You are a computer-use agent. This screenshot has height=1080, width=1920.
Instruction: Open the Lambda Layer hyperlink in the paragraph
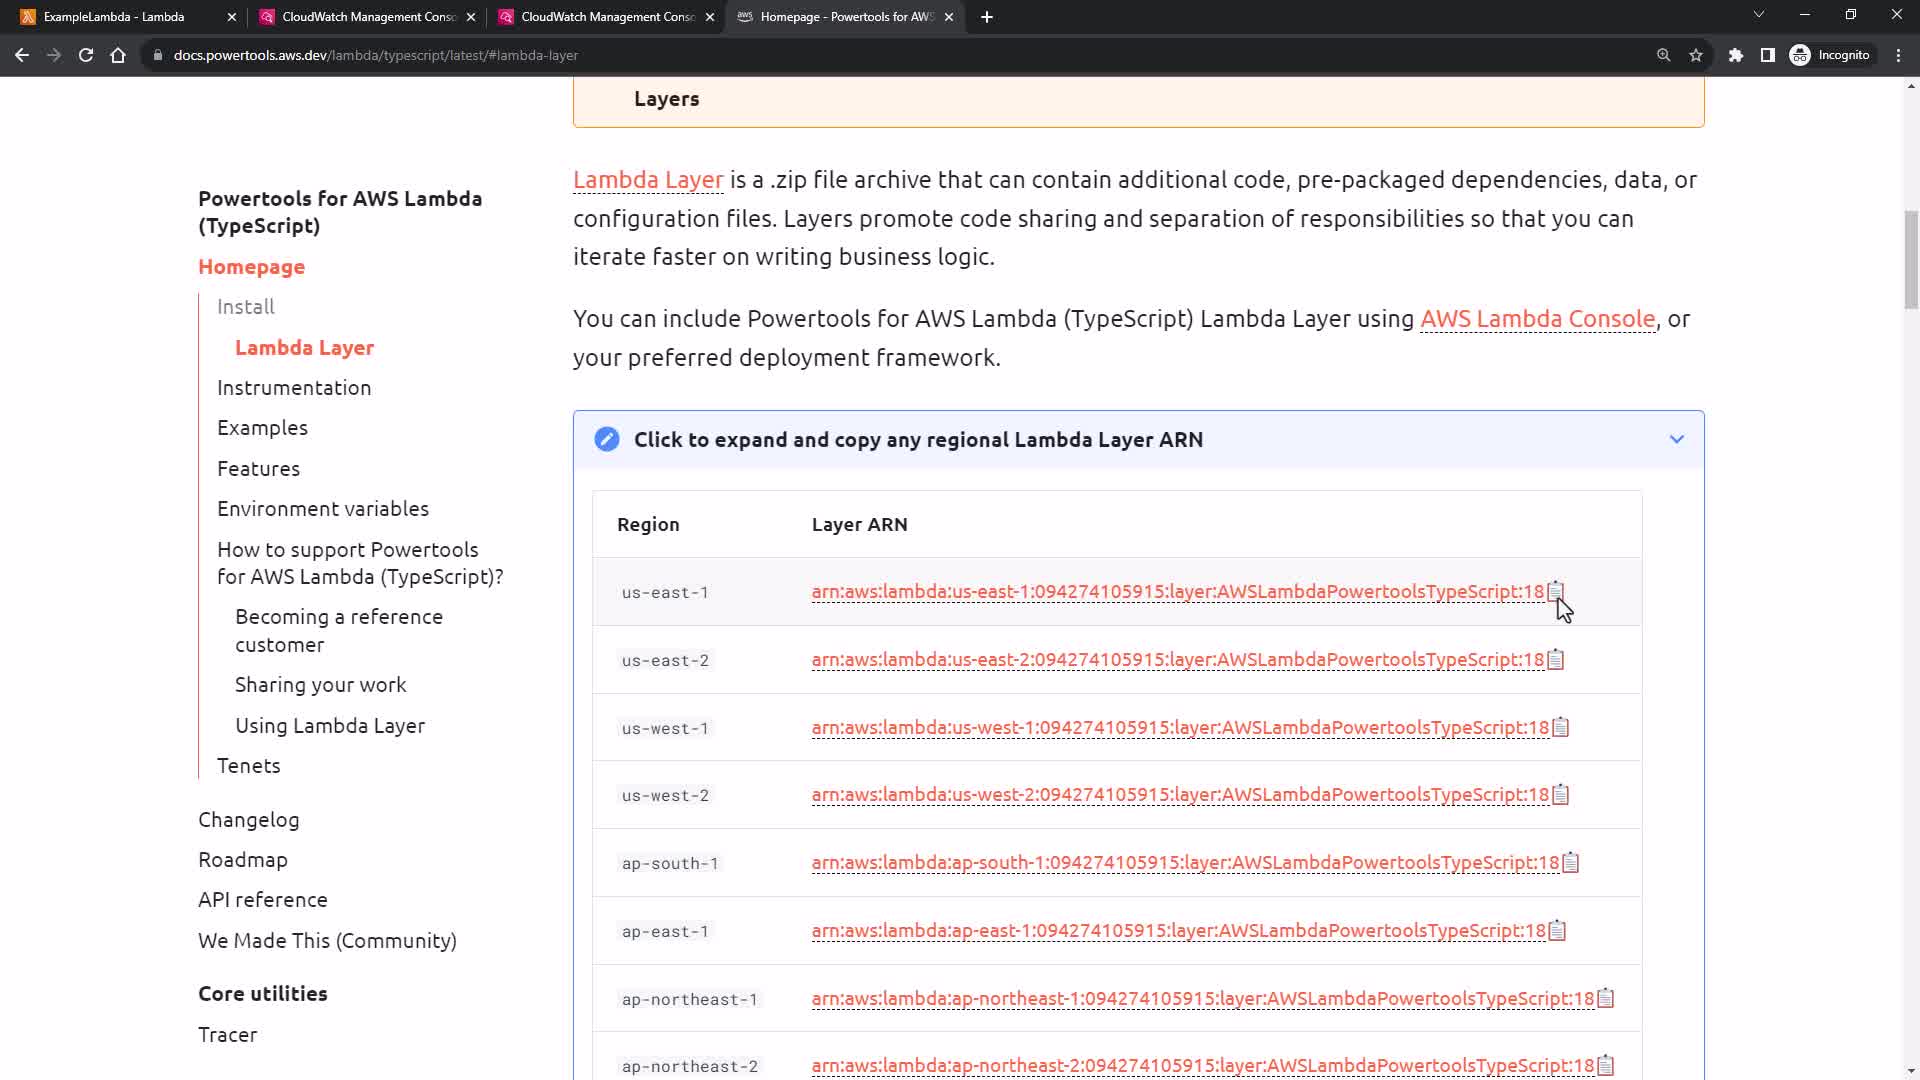[x=647, y=180]
